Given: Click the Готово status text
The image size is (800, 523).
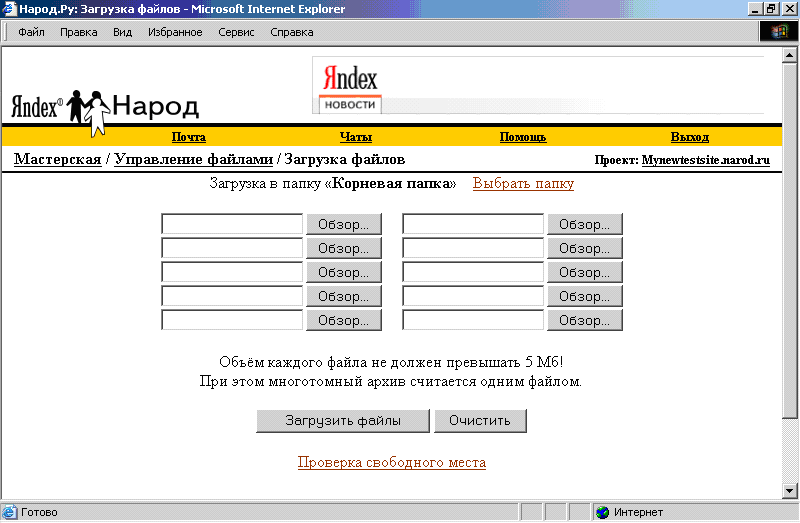Looking at the screenshot, I should (39, 512).
